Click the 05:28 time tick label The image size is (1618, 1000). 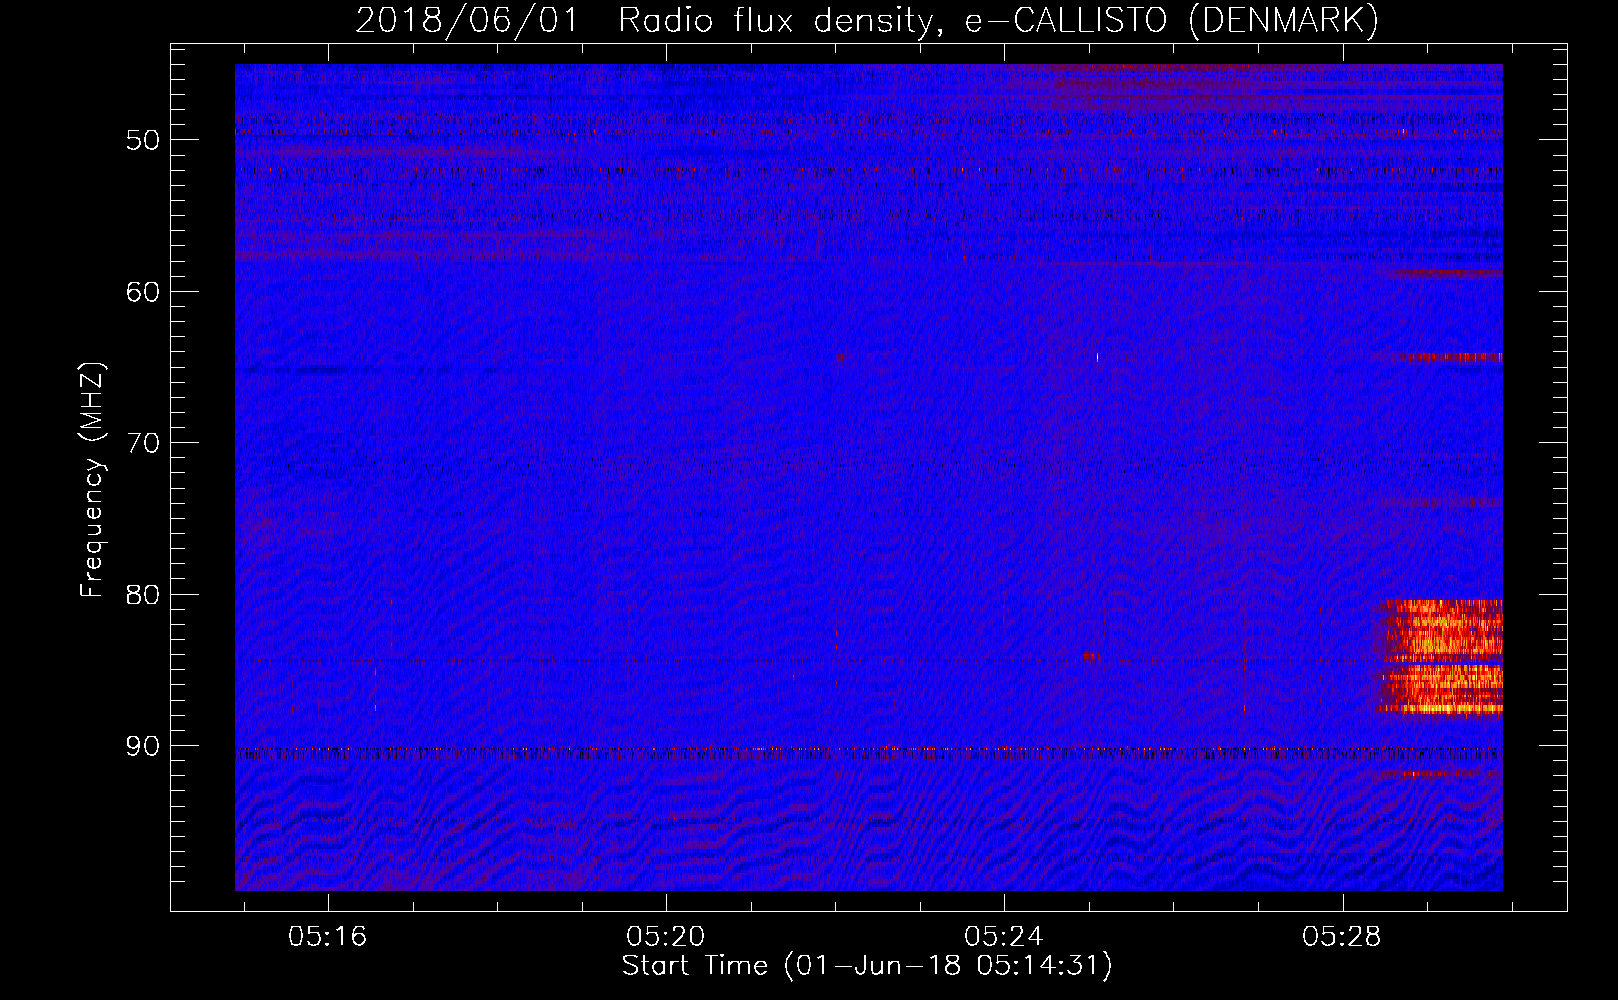point(1341,937)
